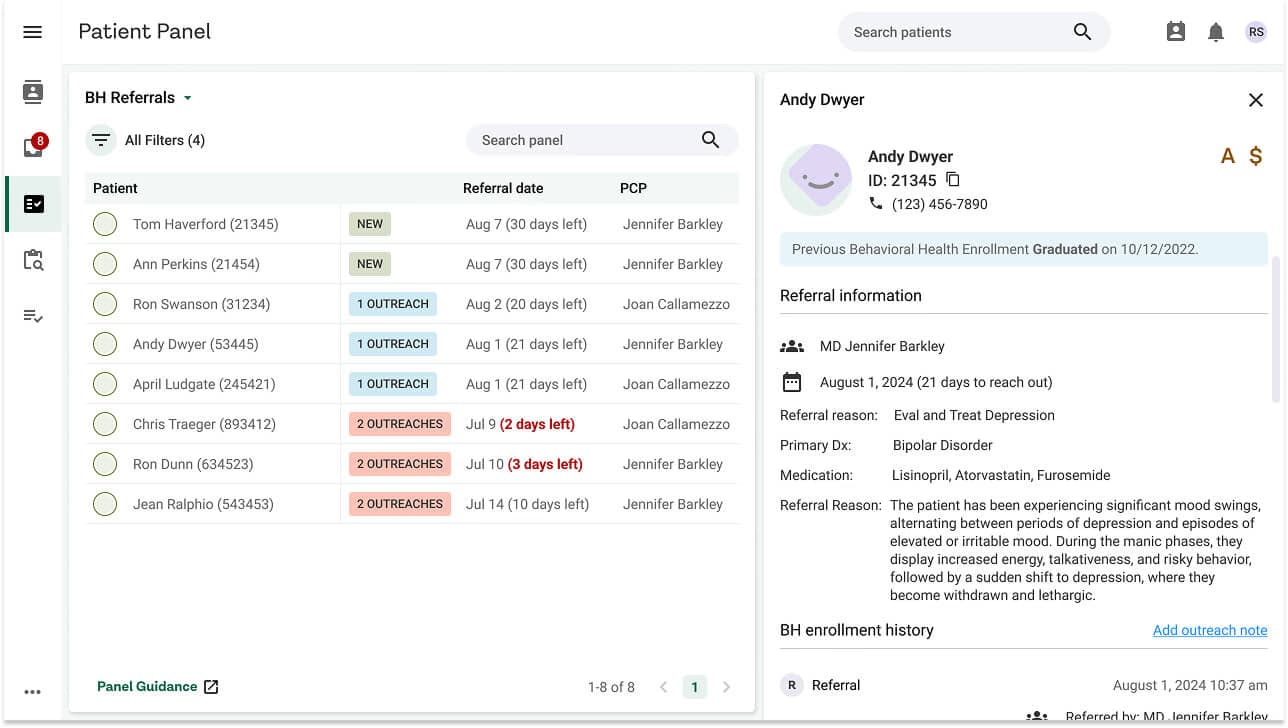This screenshot has height=728, width=1288.
Task: Go to the next page arrow
Action: (726, 687)
